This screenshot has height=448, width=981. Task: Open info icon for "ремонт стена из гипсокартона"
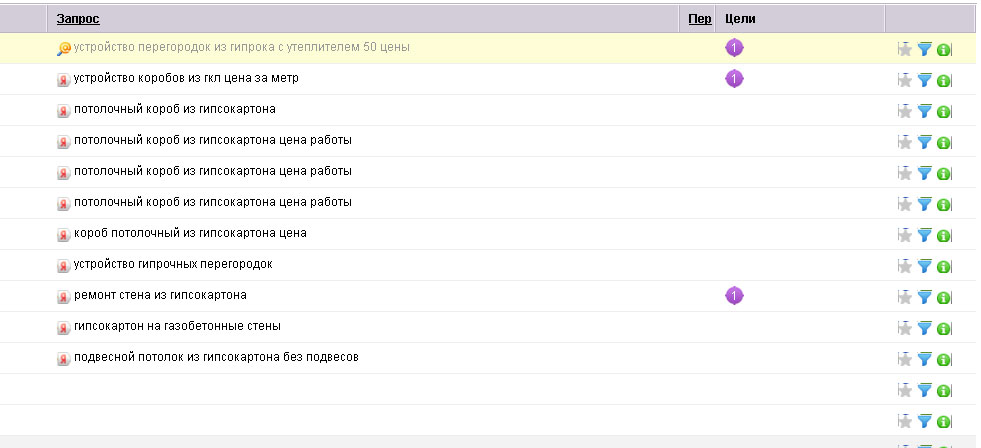(x=944, y=298)
